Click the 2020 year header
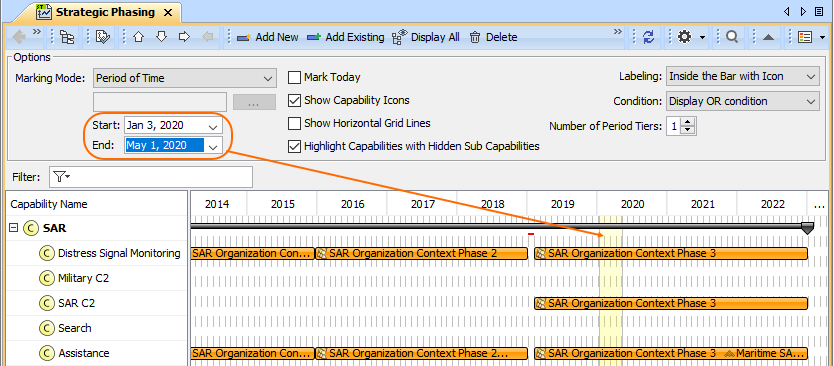The width and height of the screenshot is (834, 366). tap(632, 204)
